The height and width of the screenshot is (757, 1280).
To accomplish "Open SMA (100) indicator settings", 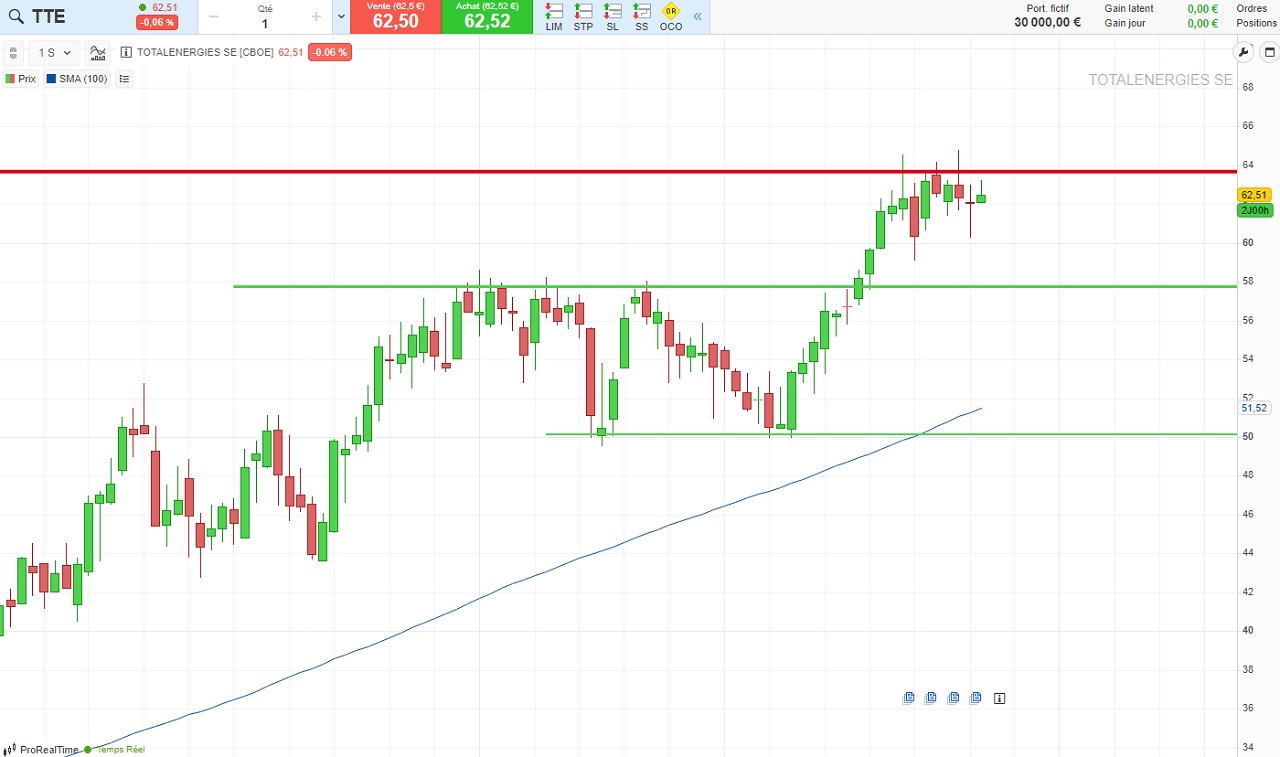I will click(x=83, y=78).
